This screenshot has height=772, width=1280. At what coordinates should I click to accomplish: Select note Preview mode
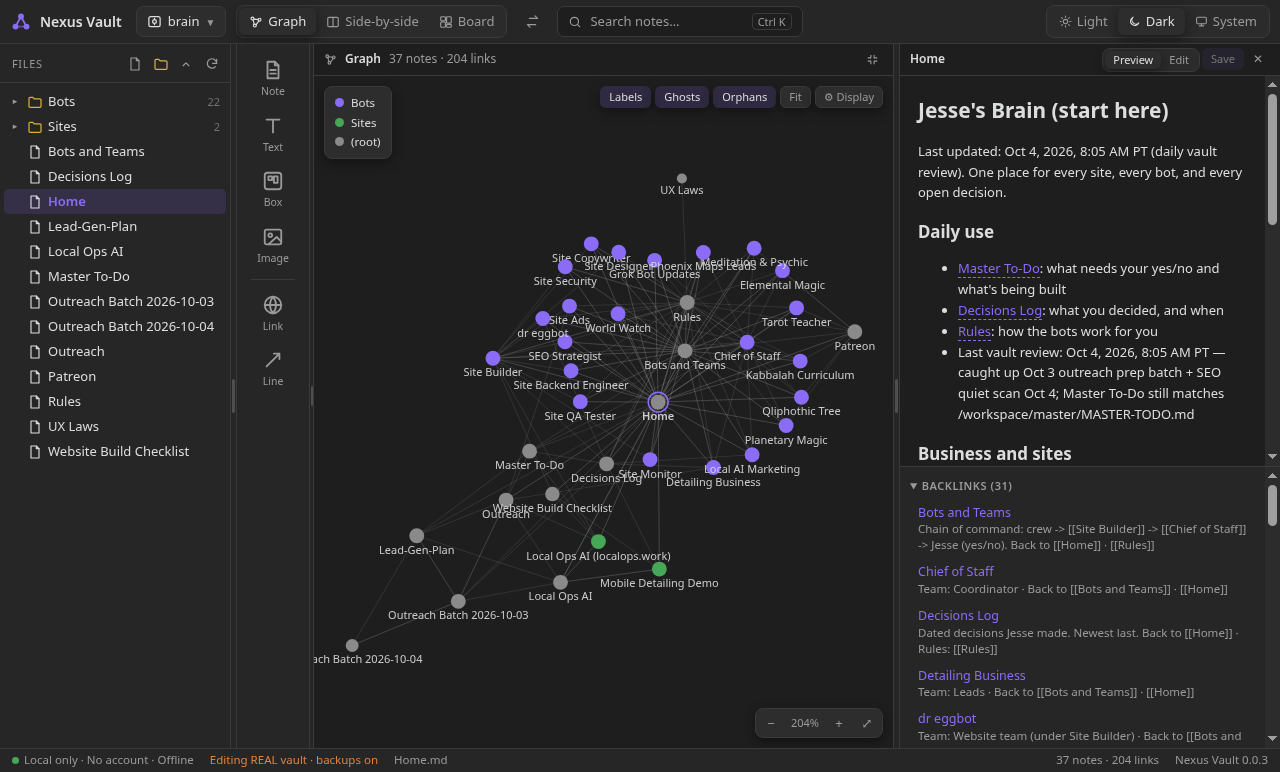[x=1133, y=60]
